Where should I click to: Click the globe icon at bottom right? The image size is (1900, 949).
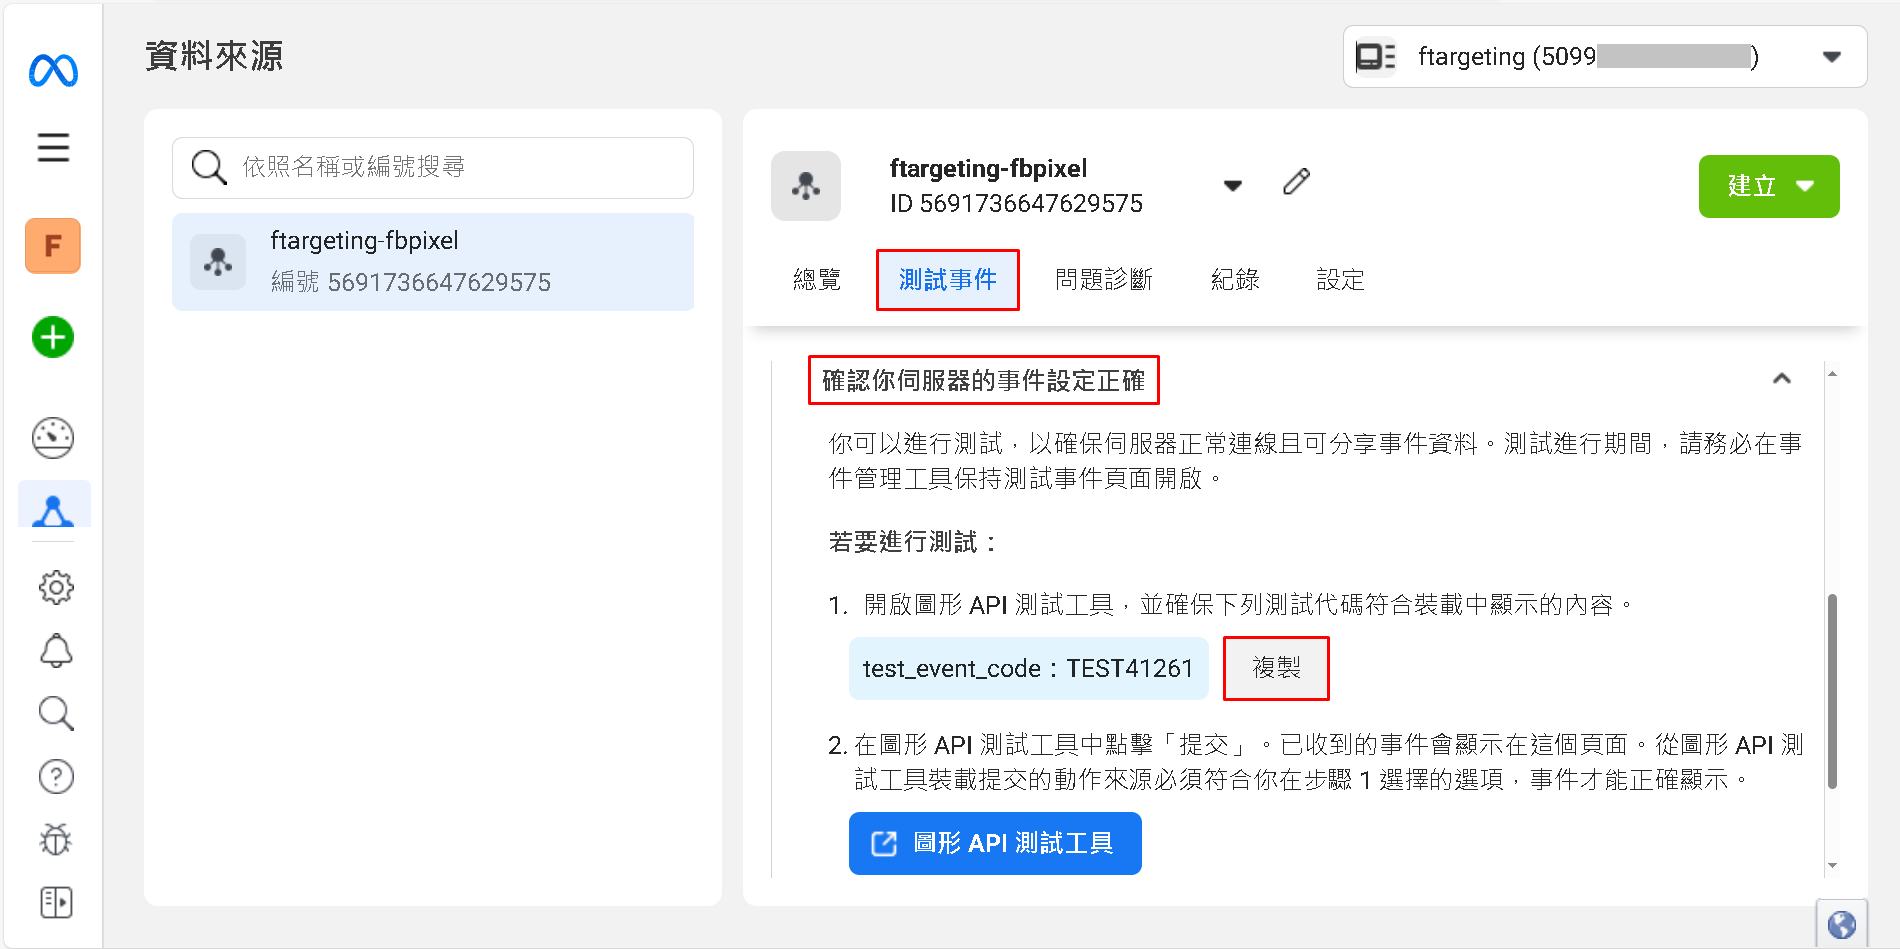1842,925
